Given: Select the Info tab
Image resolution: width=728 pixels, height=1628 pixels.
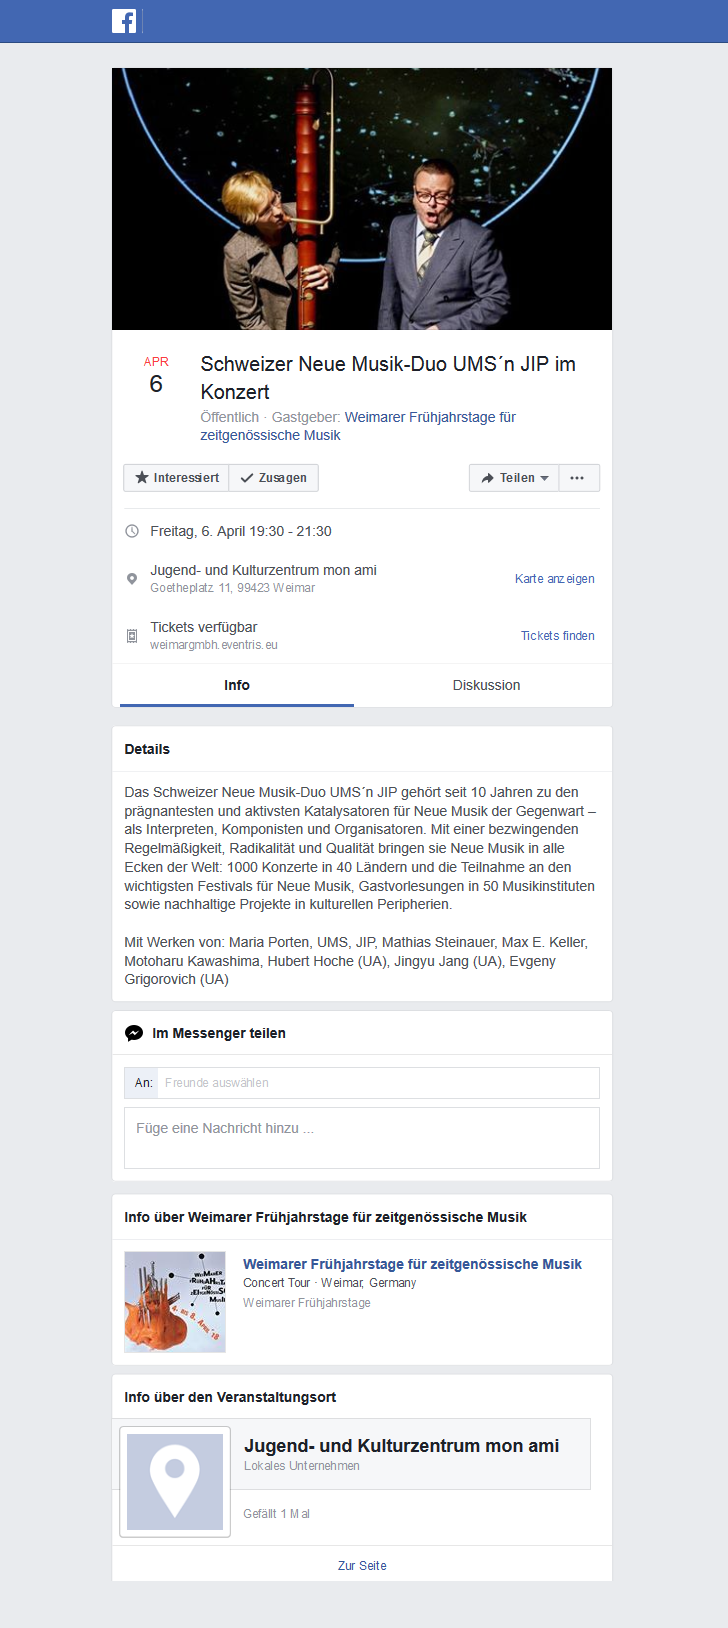Looking at the screenshot, I should pyautogui.click(x=237, y=685).
